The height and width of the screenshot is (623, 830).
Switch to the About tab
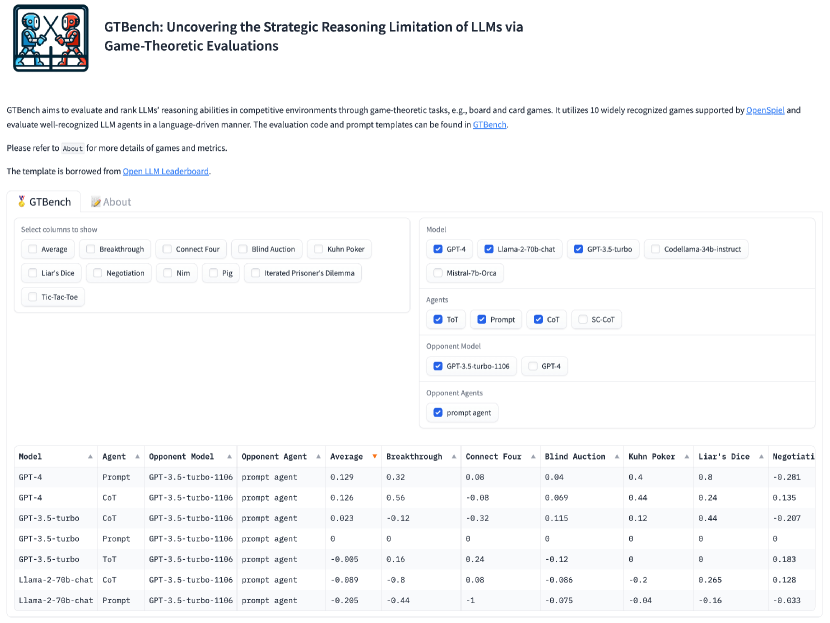tap(111, 202)
